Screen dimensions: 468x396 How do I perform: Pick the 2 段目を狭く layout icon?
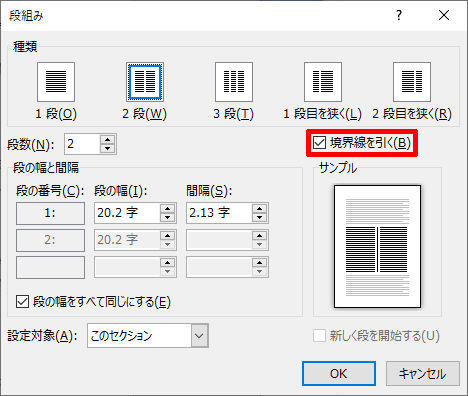(412, 82)
